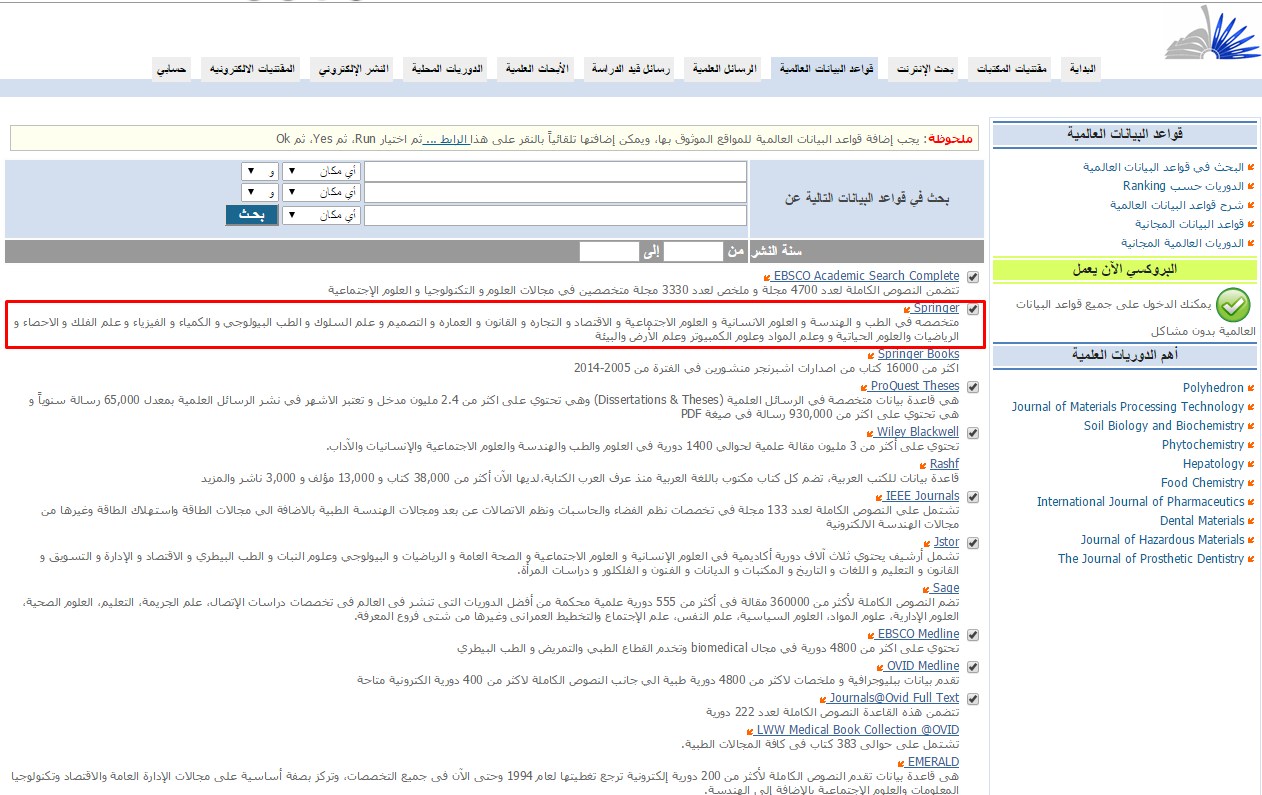Open the Sage database link
This screenshot has width=1262, height=795.
tap(944, 588)
